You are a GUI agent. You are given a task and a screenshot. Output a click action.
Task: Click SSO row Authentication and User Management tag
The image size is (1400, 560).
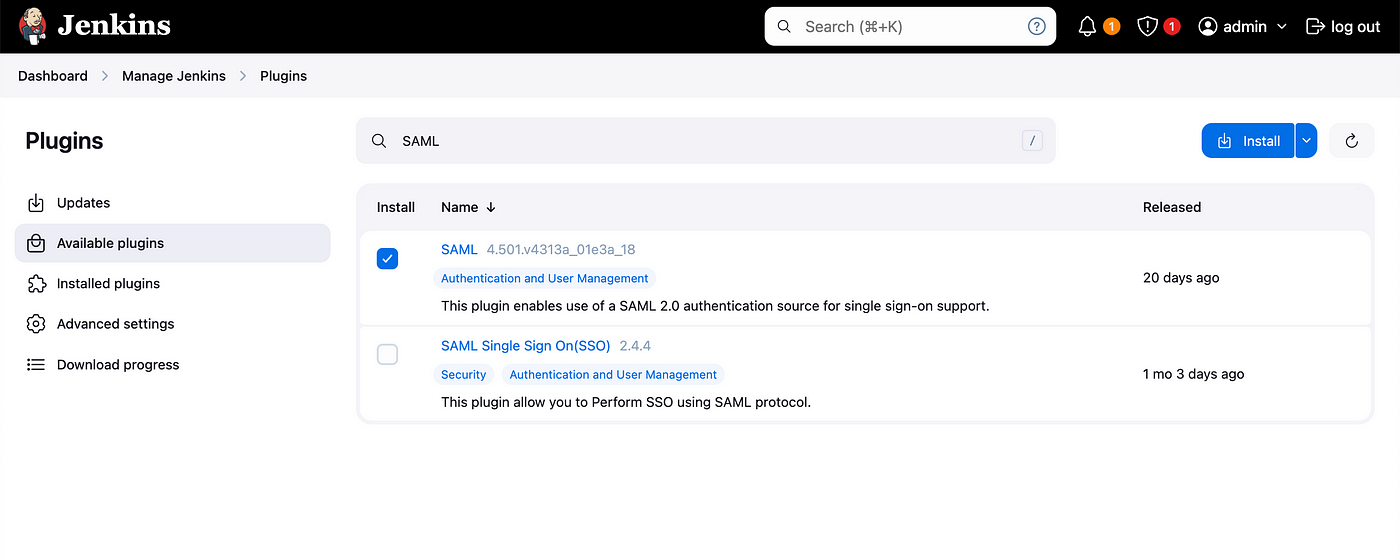coord(613,374)
